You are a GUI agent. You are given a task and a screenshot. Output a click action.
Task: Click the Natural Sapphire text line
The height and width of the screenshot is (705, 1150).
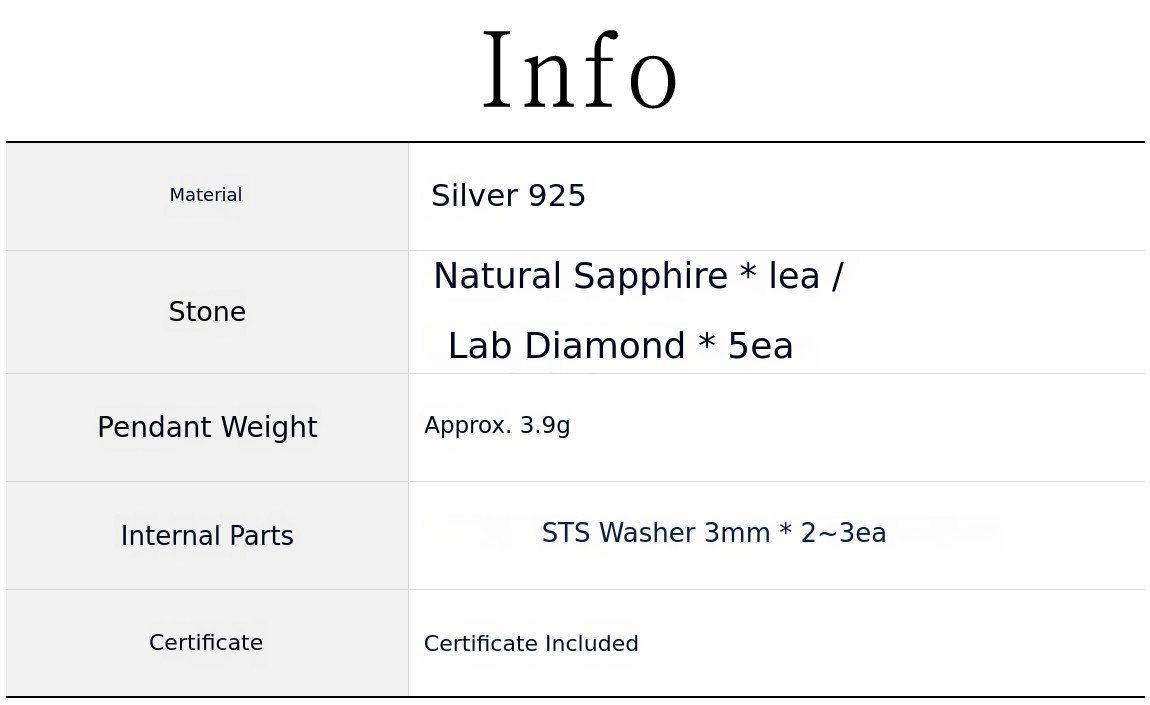pyautogui.click(x=638, y=277)
